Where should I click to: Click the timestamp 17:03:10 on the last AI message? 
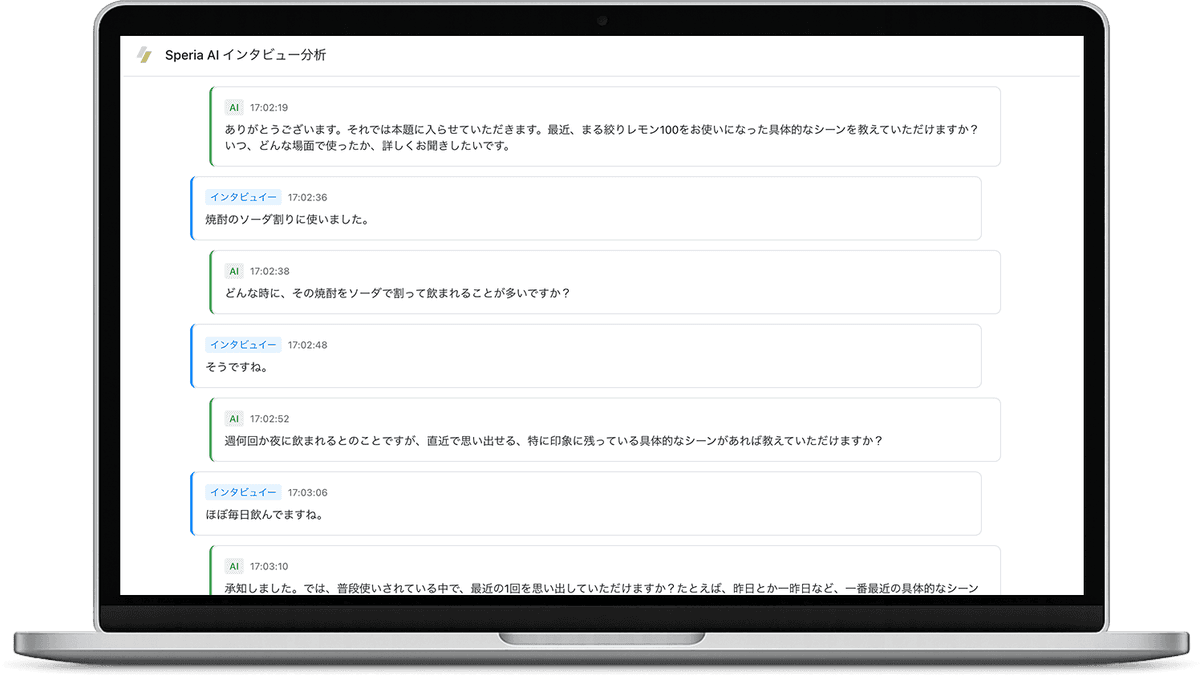(270, 565)
